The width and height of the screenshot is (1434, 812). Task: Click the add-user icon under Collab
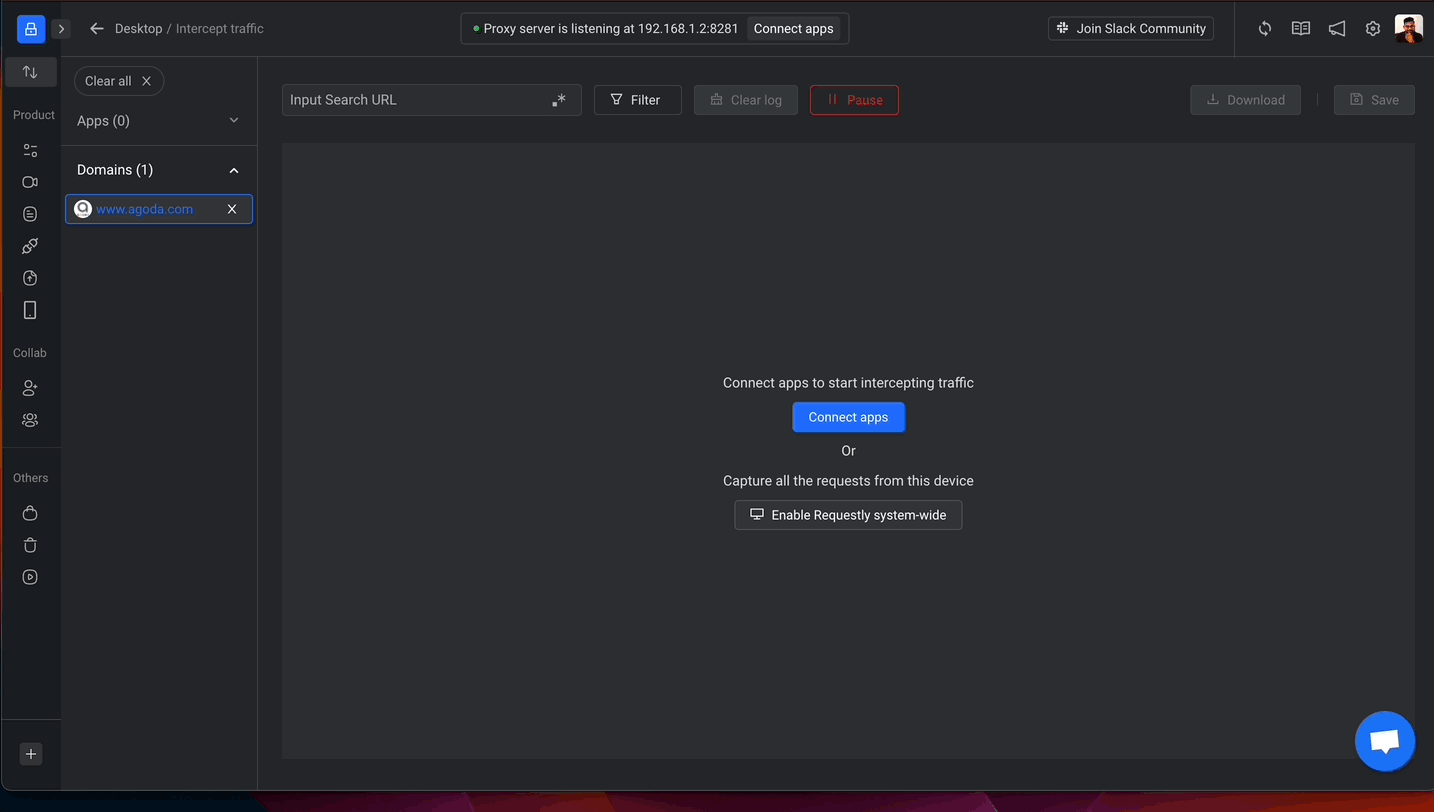(x=30, y=388)
